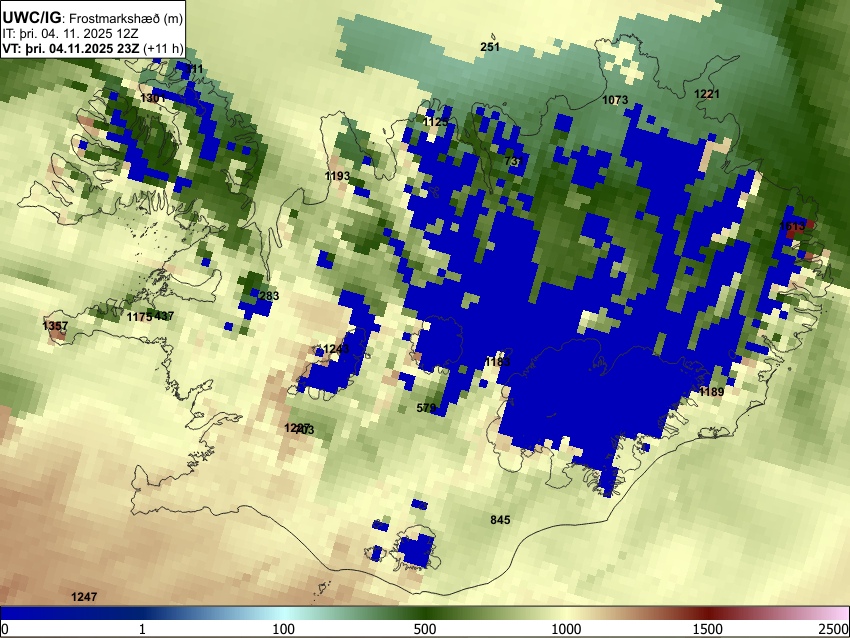
Task: Click the value label 845
Action: 500,520
